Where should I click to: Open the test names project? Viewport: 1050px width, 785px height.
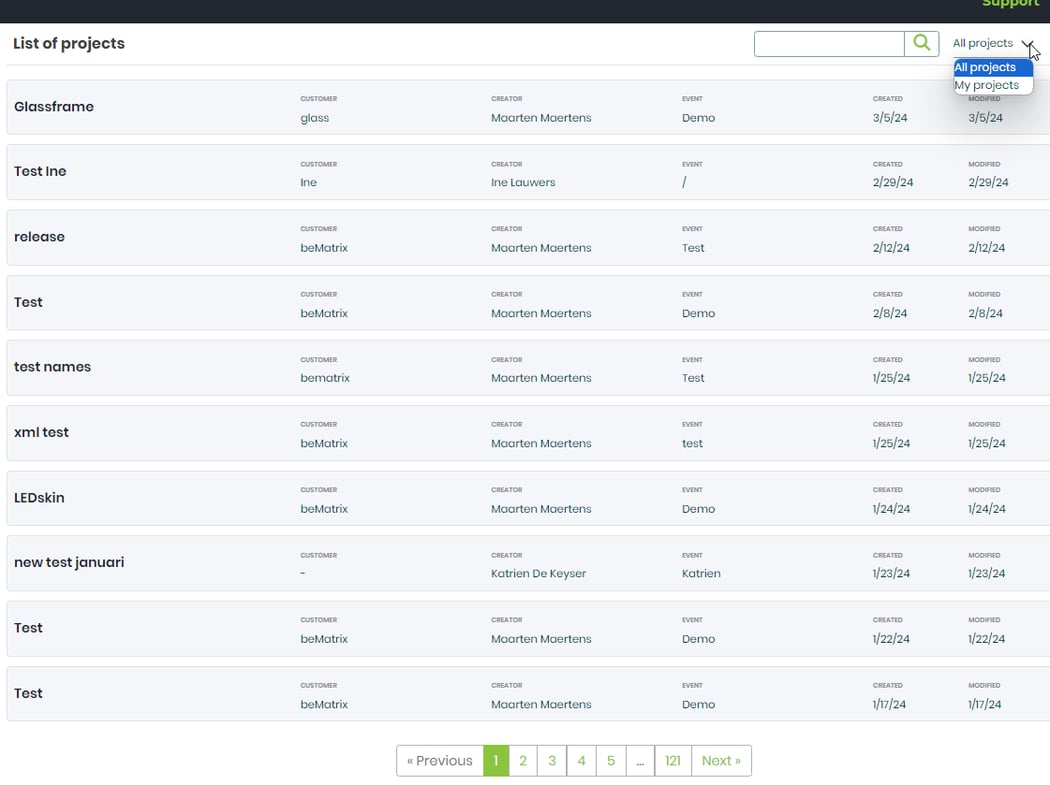[x=52, y=367]
